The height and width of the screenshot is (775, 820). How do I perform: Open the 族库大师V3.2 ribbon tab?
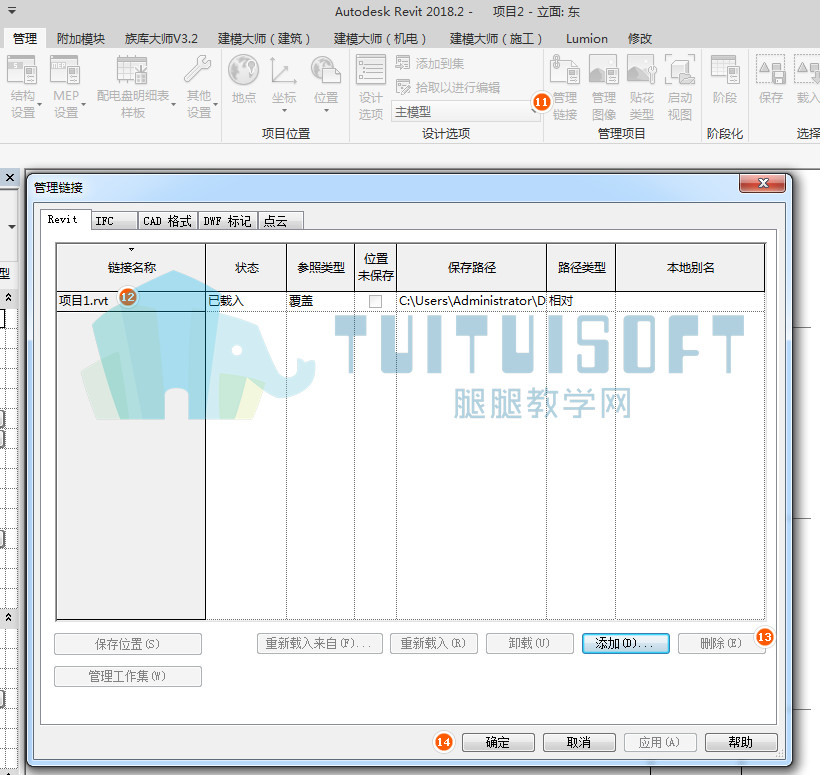[x=161, y=39]
